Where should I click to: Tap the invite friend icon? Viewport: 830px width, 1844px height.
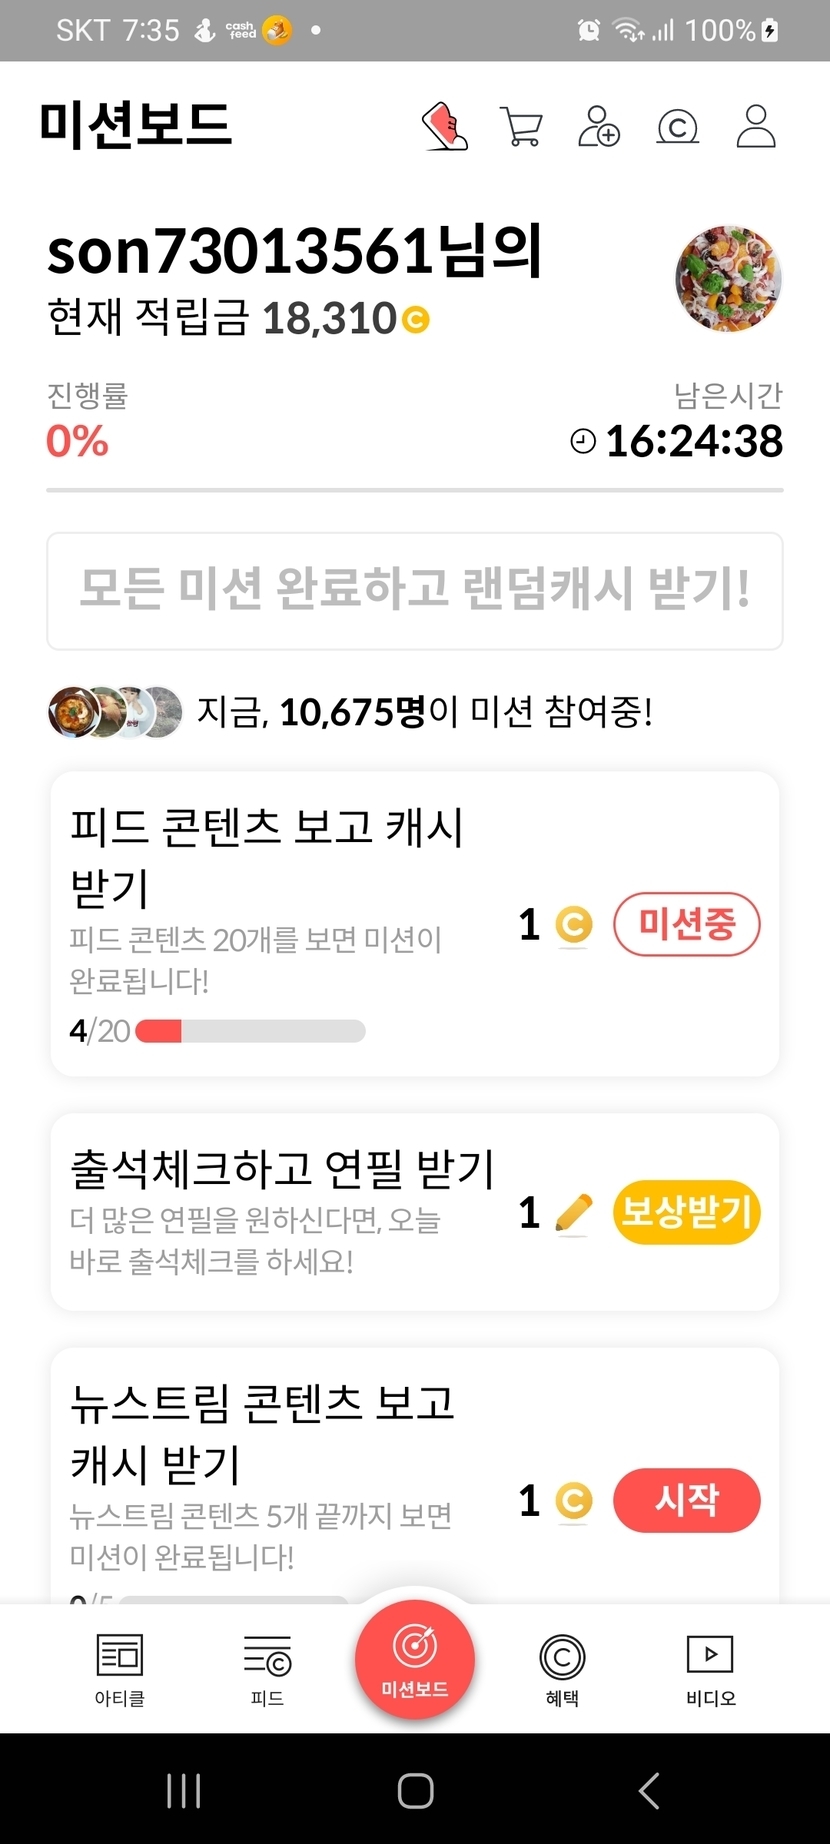coord(599,127)
